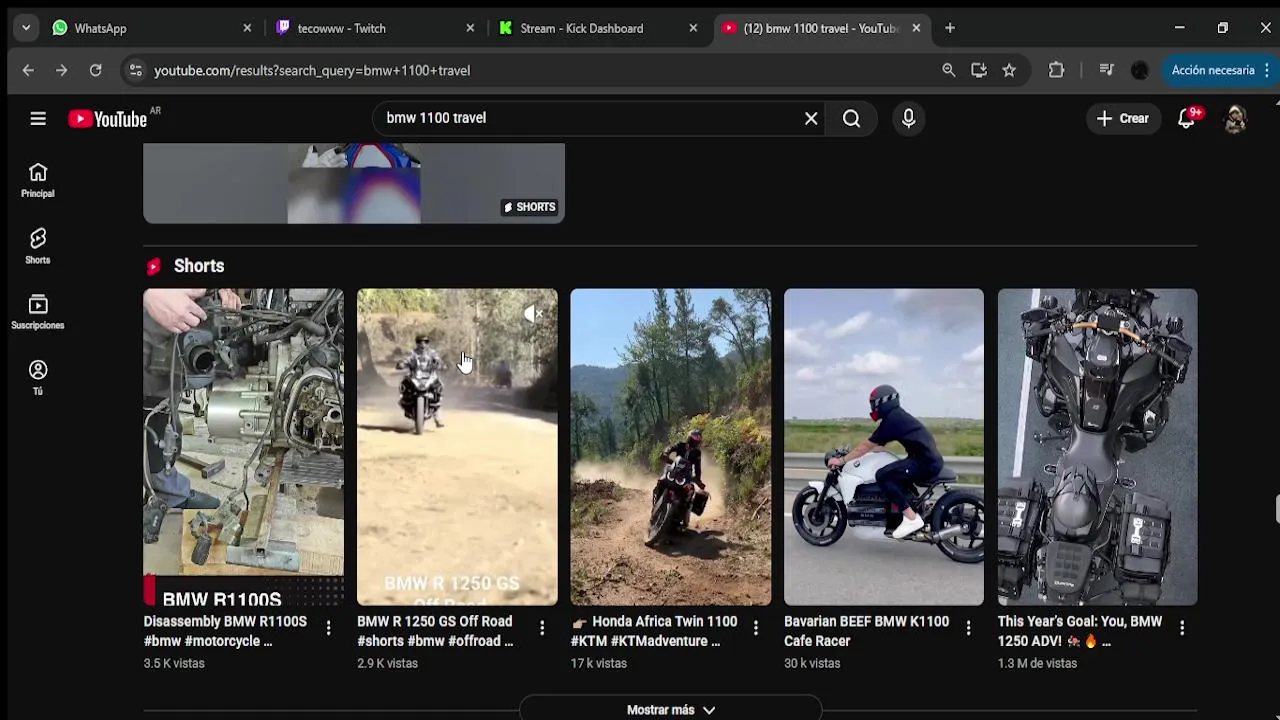
Task: Open Suscripciones in the sidebar
Action: pyautogui.click(x=38, y=312)
